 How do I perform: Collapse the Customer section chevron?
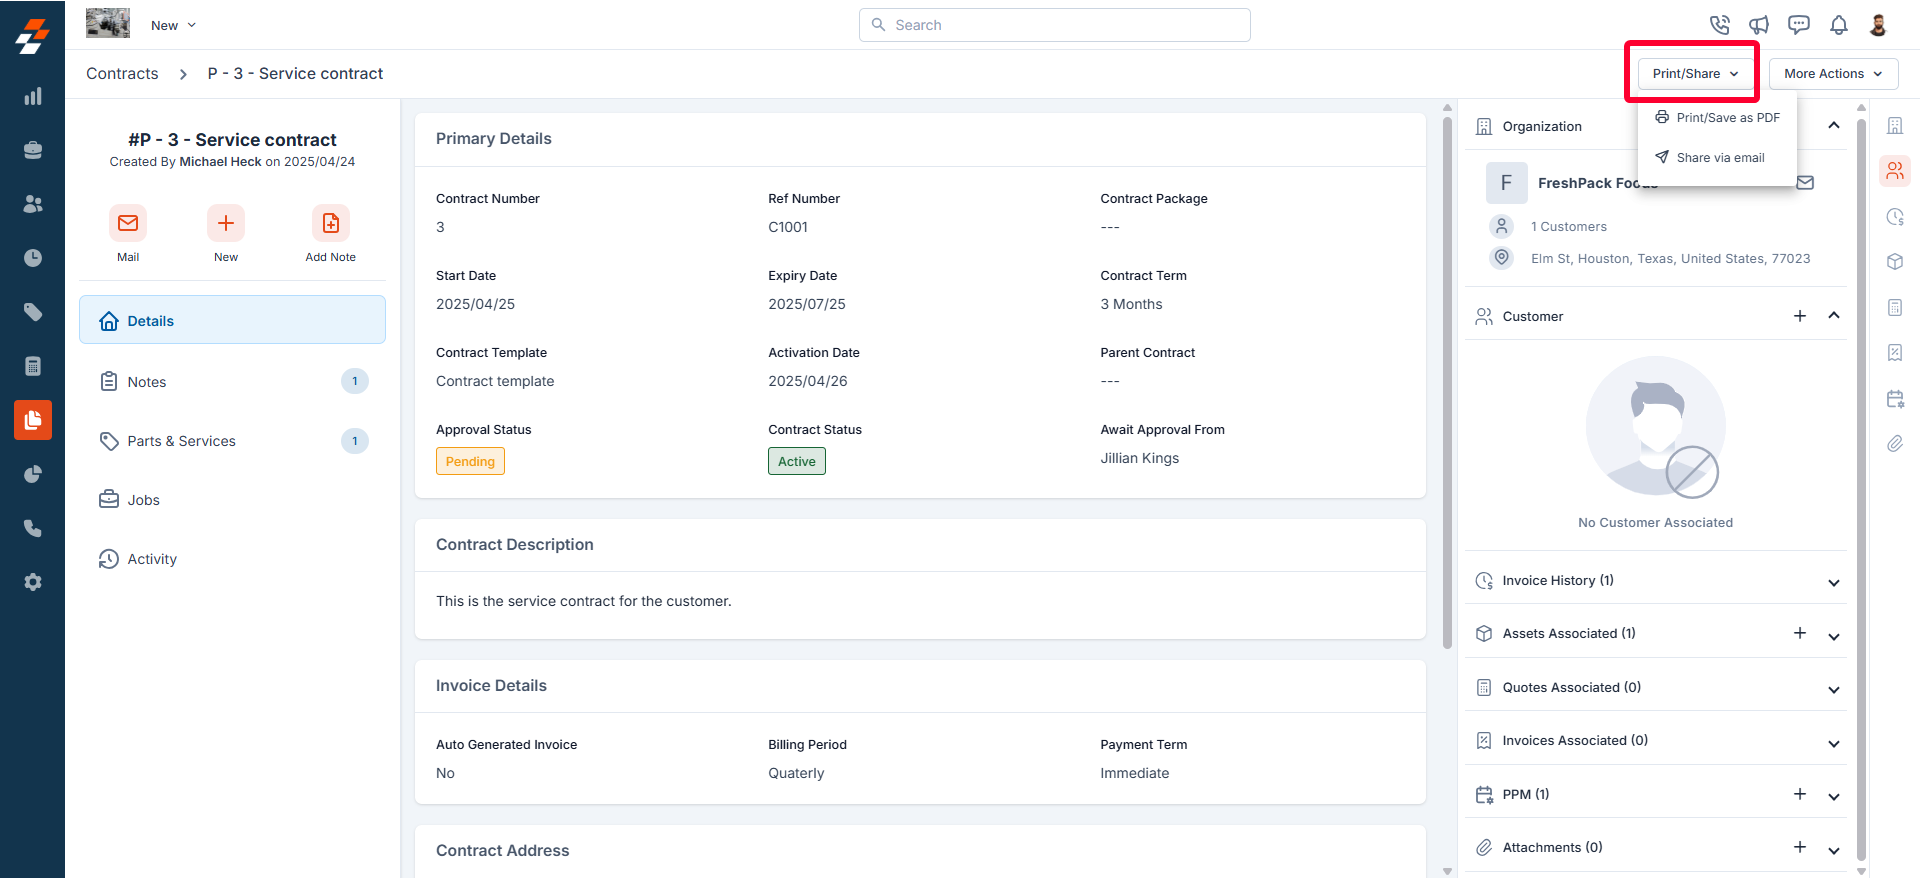pyautogui.click(x=1834, y=316)
